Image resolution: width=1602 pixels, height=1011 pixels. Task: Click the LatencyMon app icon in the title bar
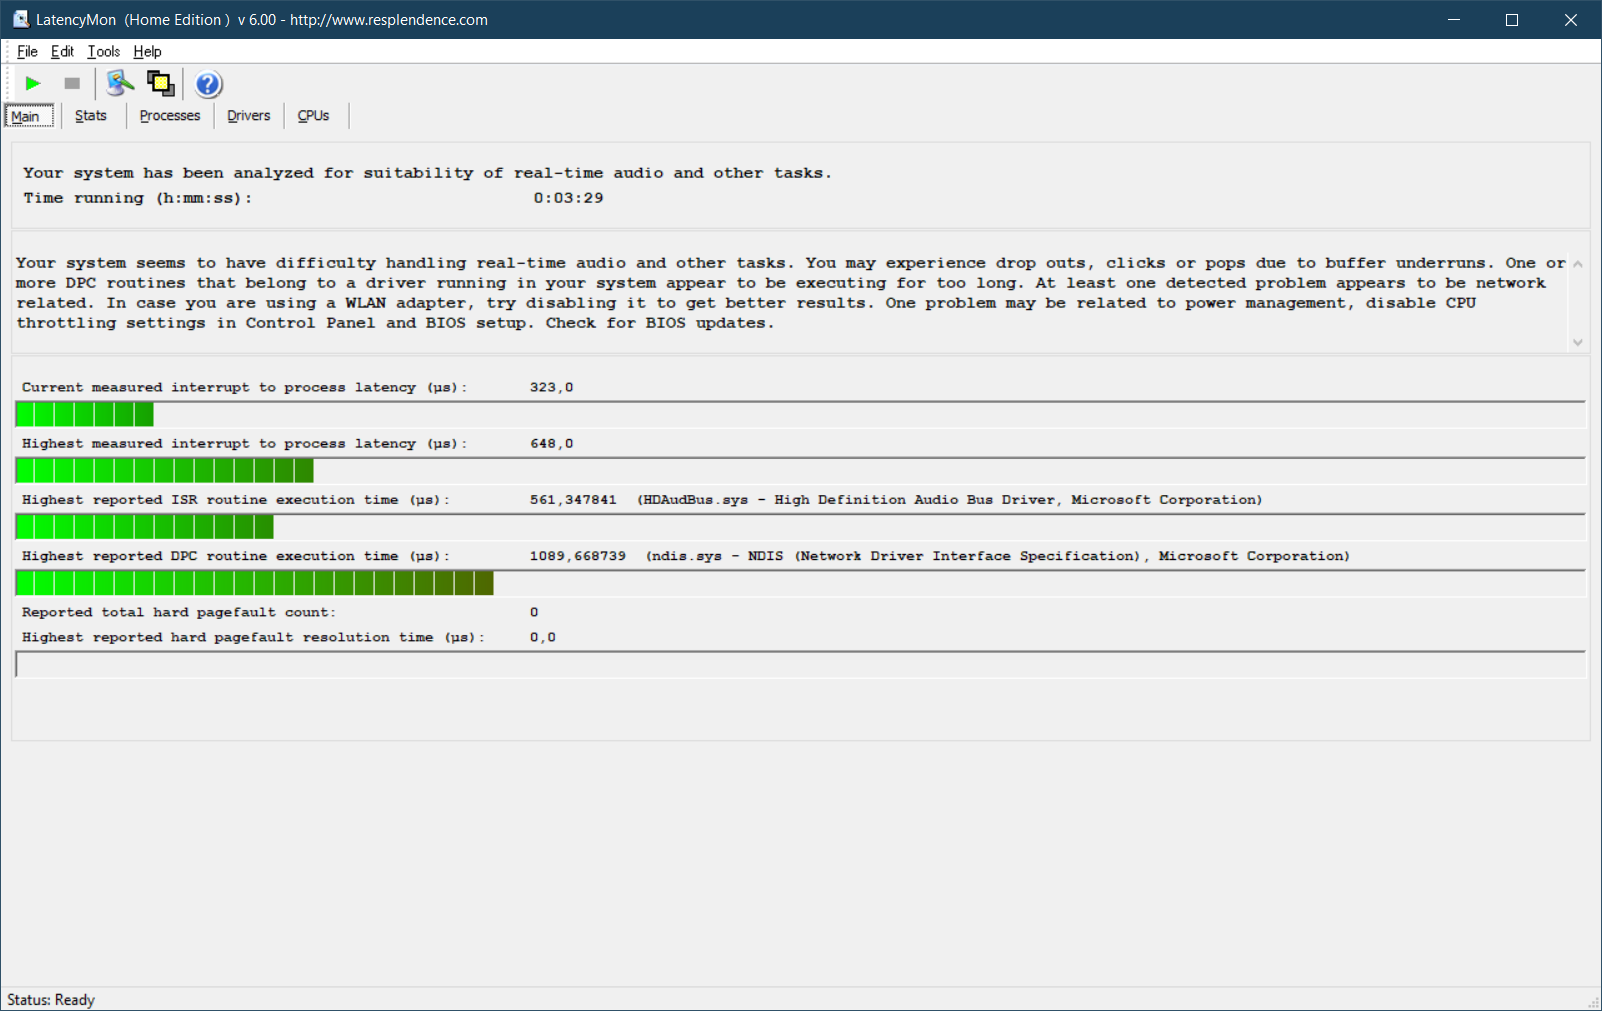pyautogui.click(x=20, y=19)
